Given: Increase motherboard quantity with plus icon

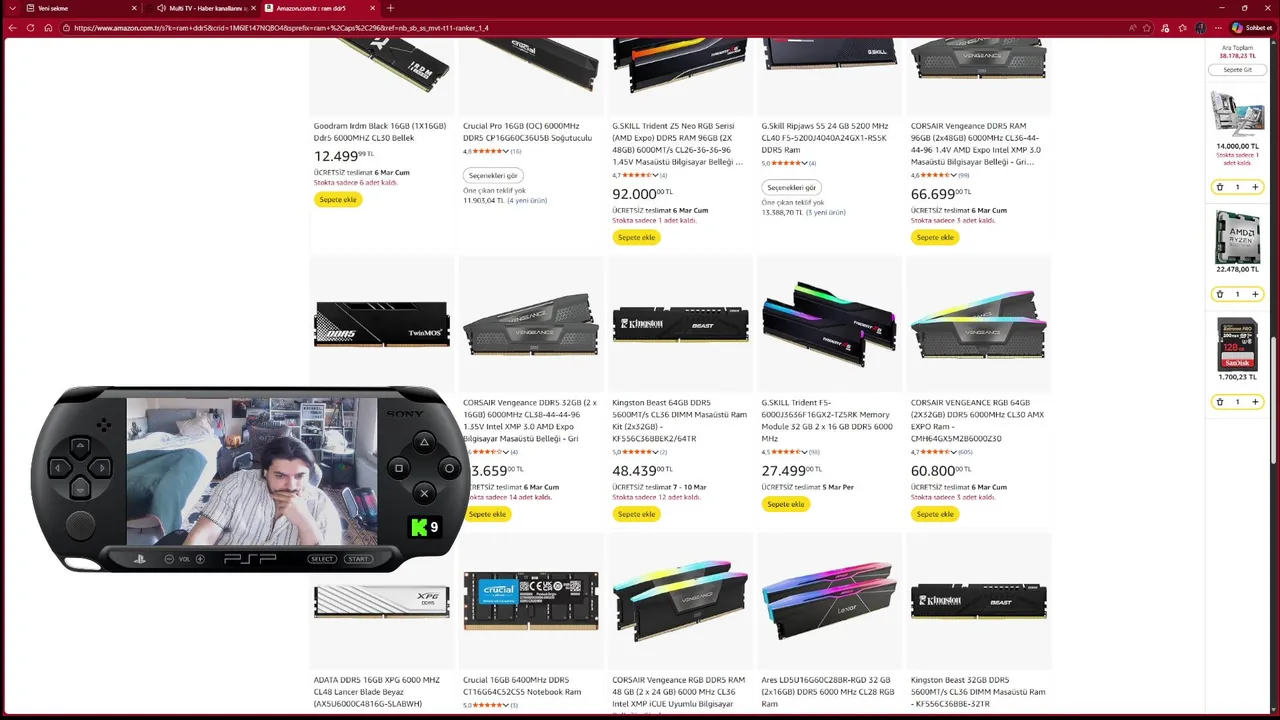Looking at the screenshot, I should [1255, 187].
